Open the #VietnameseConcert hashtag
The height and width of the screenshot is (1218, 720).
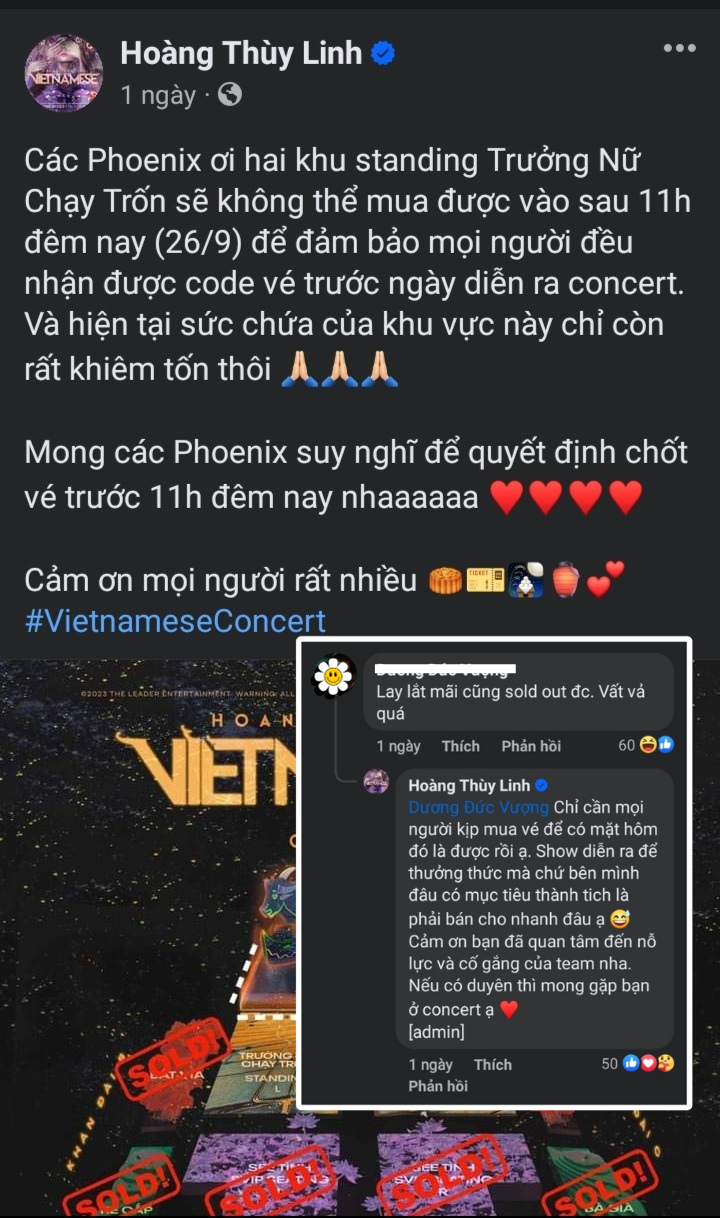[175, 621]
